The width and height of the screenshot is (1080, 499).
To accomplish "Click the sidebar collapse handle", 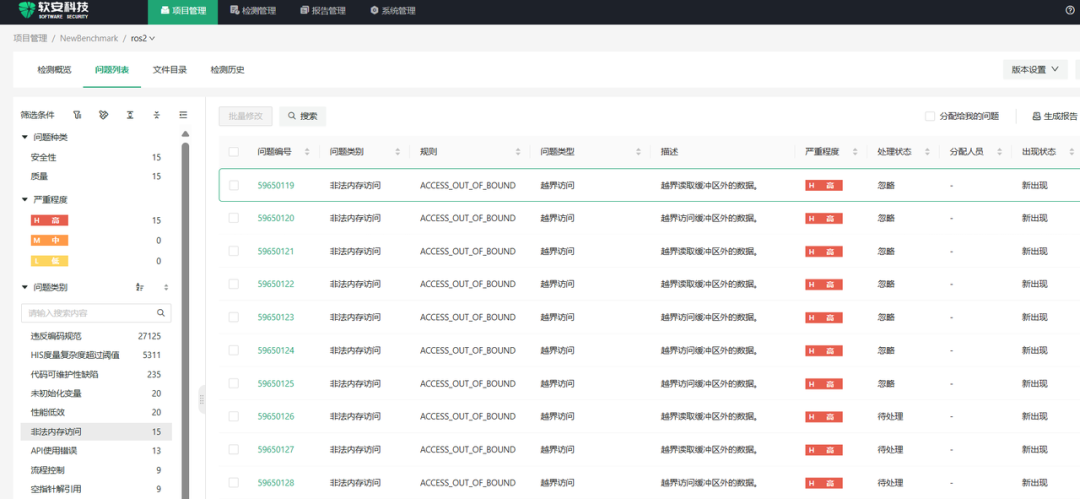I will click(201, 399).
